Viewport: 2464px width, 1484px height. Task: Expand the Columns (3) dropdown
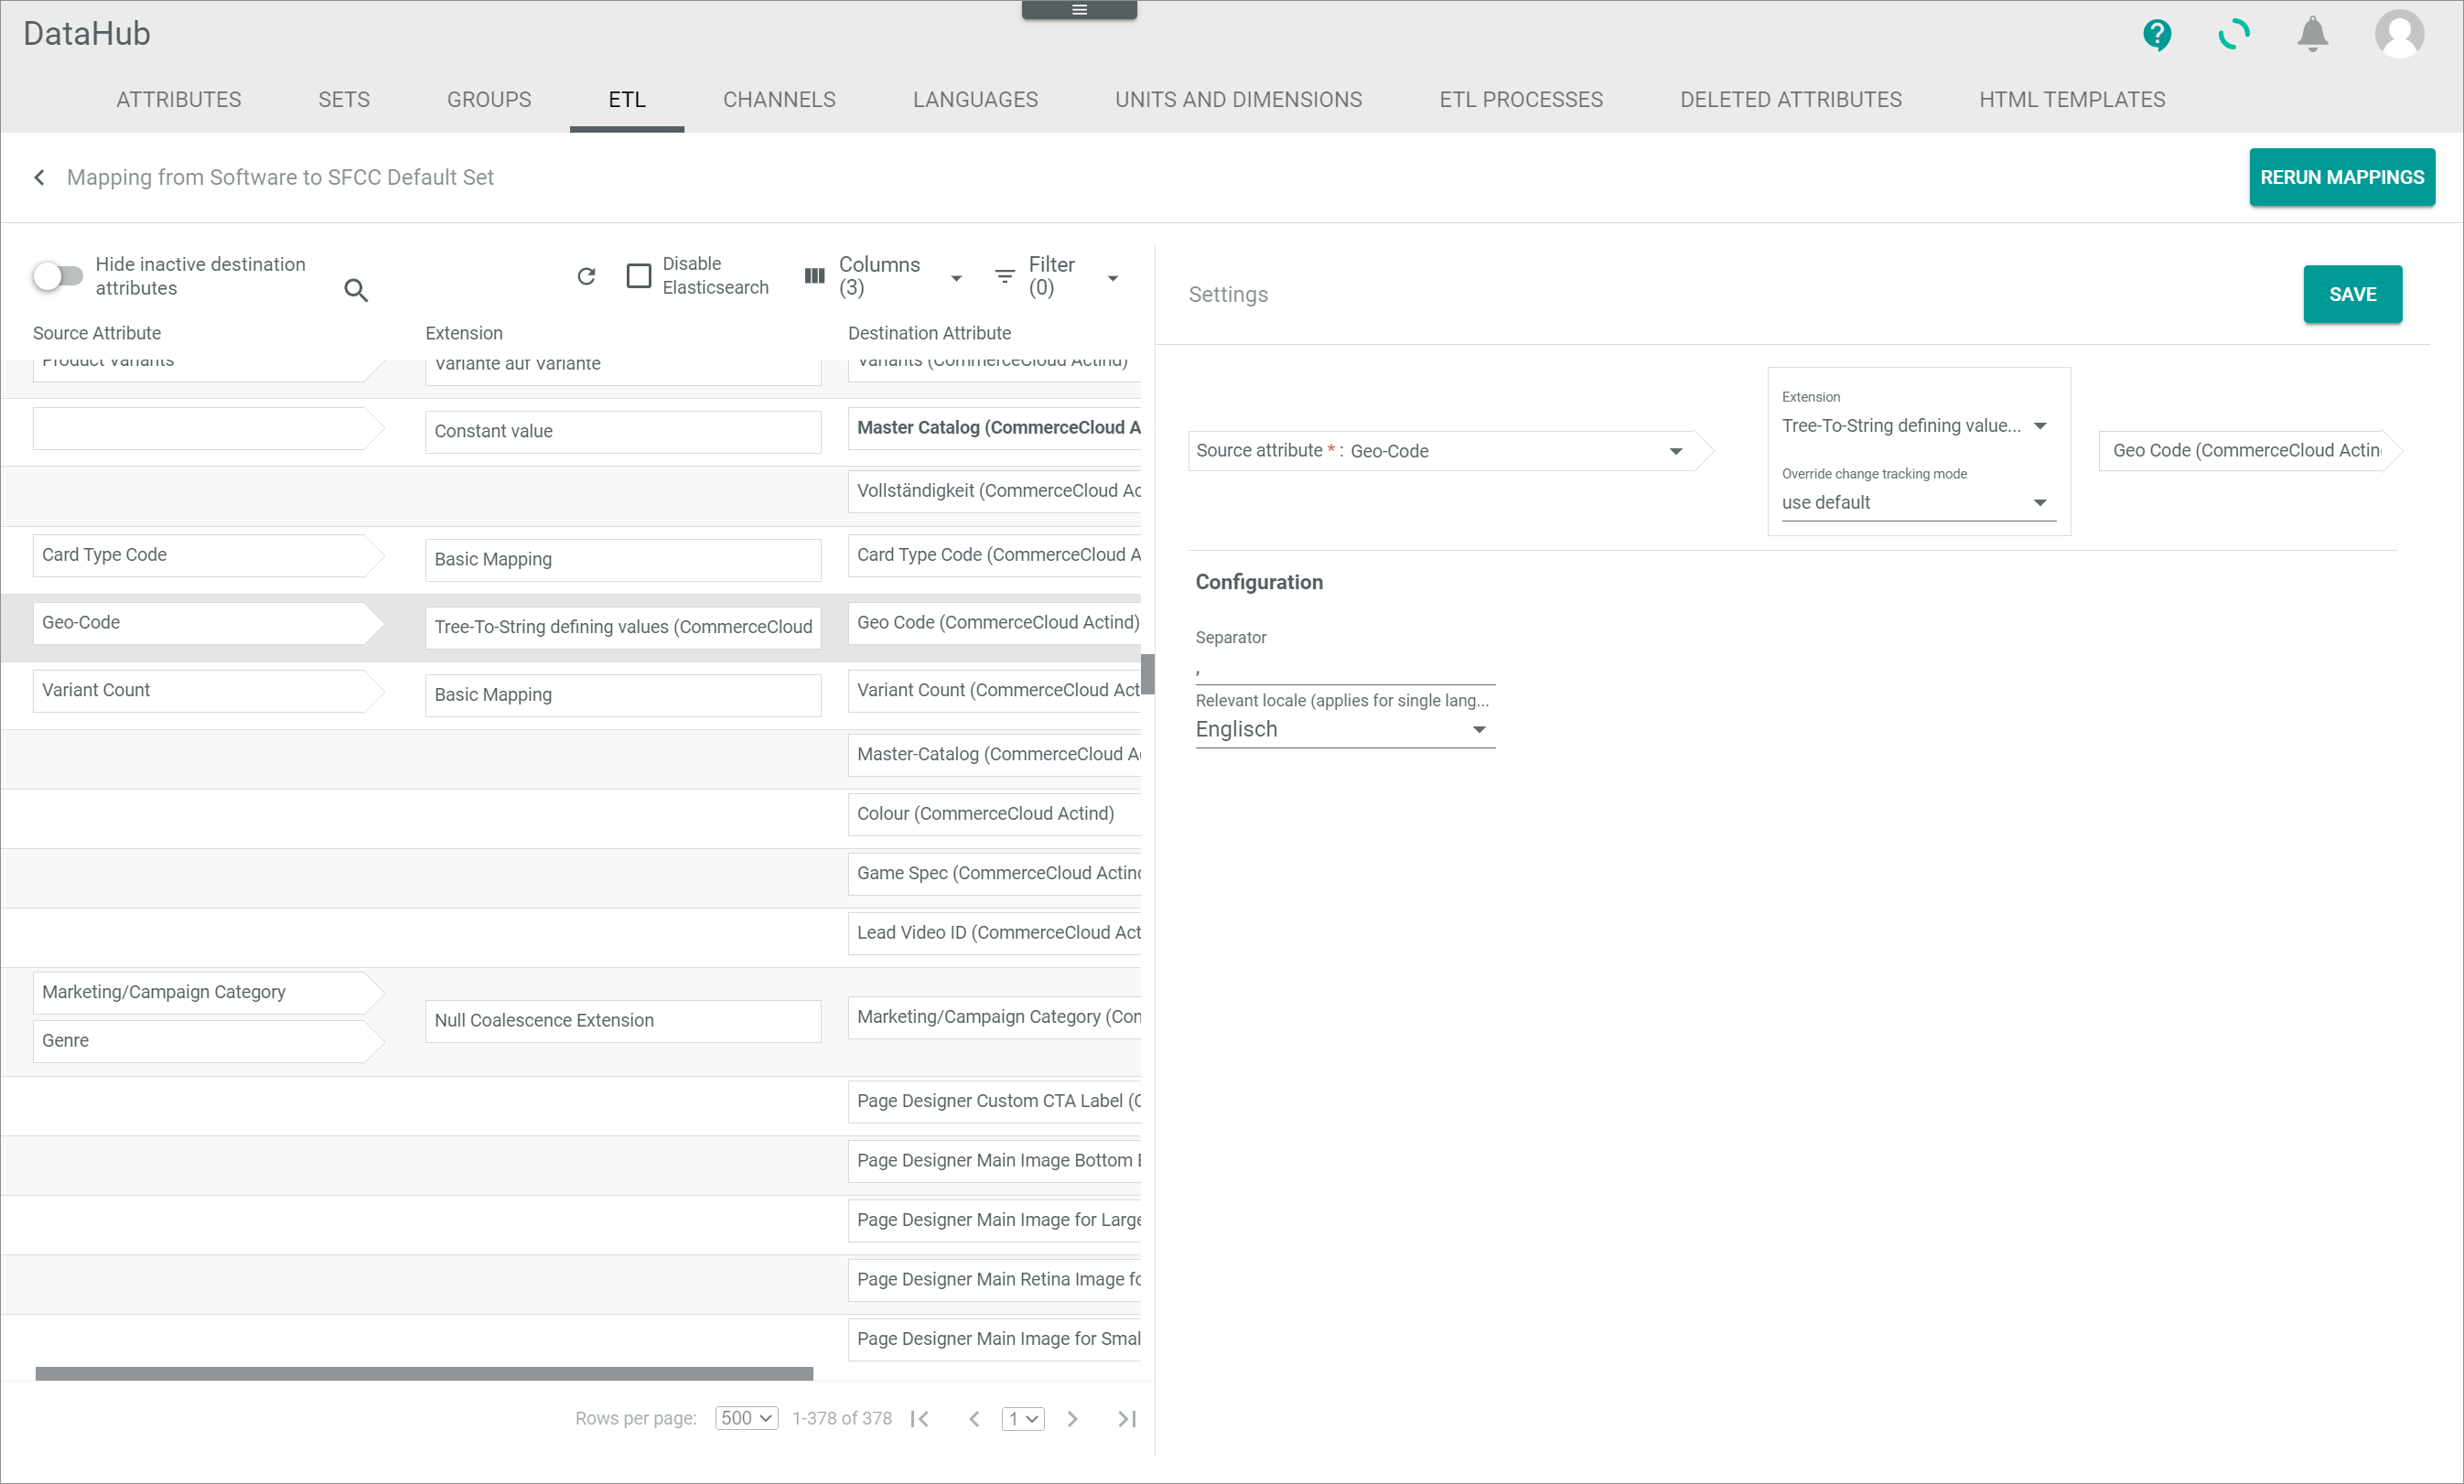coord(956,279)
